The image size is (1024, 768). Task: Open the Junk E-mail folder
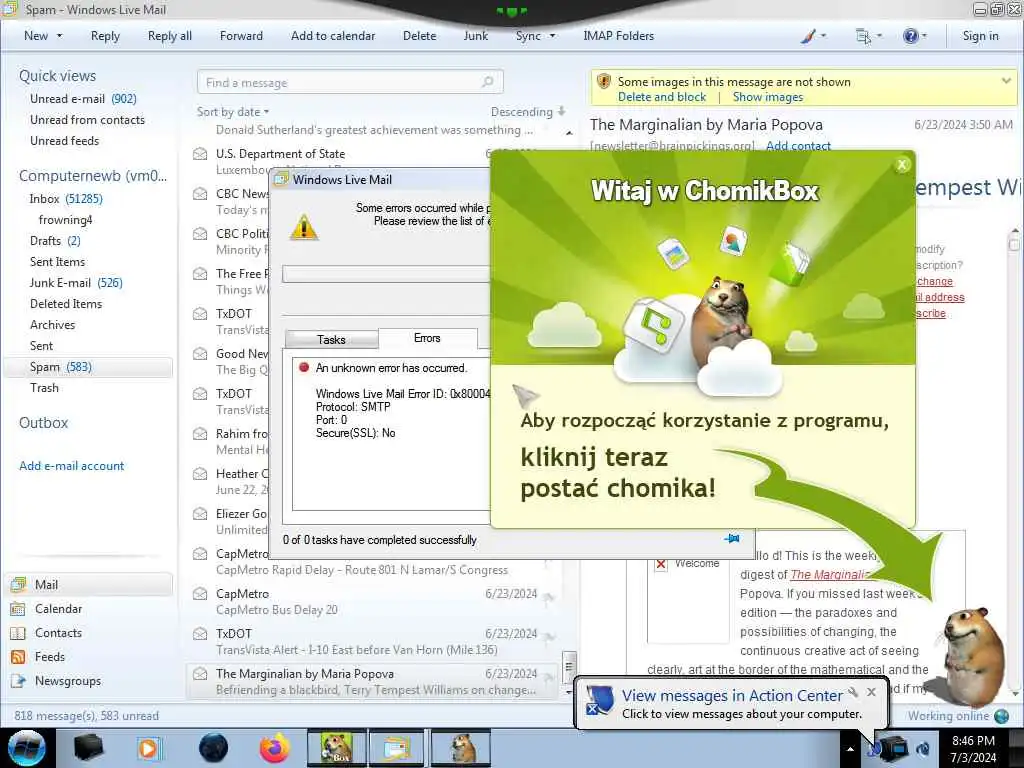[x=76, y=283]
